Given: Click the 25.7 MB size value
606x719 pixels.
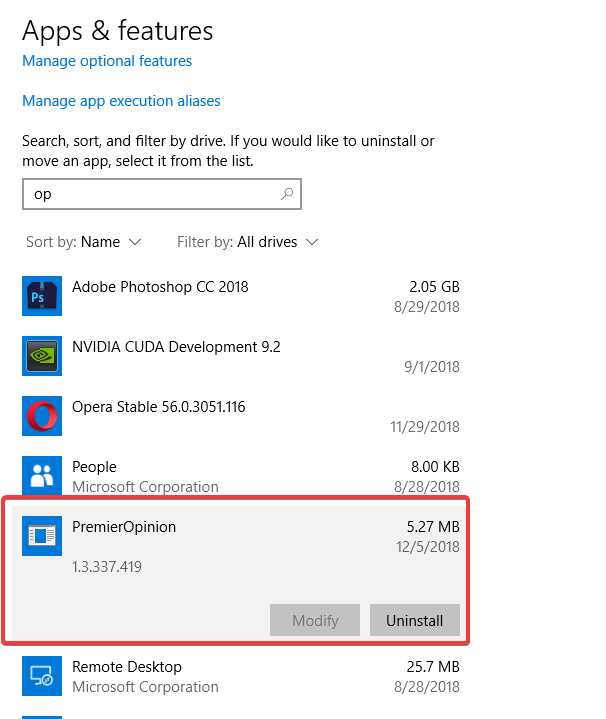Looking at the screenshot, I should pyautogui.click(x=433, y=667).
